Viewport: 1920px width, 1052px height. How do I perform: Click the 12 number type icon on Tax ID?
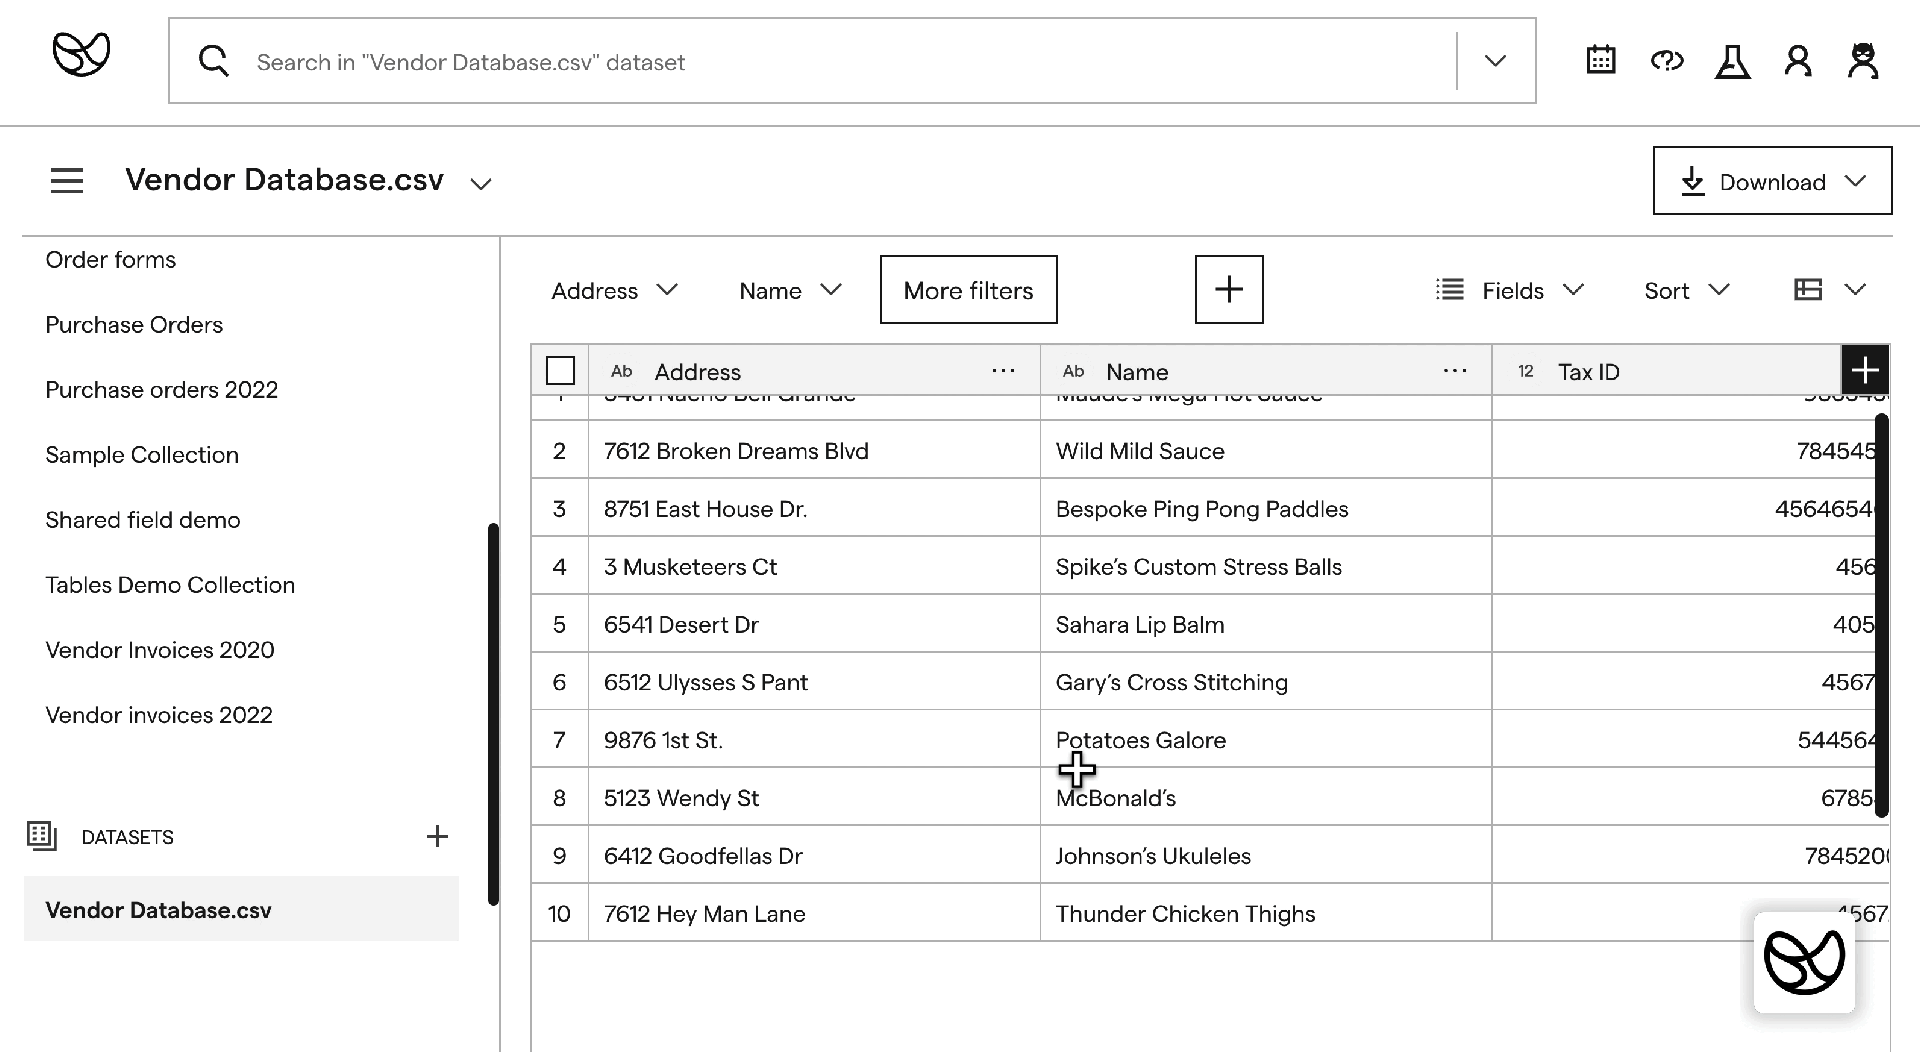point(1526,371)
